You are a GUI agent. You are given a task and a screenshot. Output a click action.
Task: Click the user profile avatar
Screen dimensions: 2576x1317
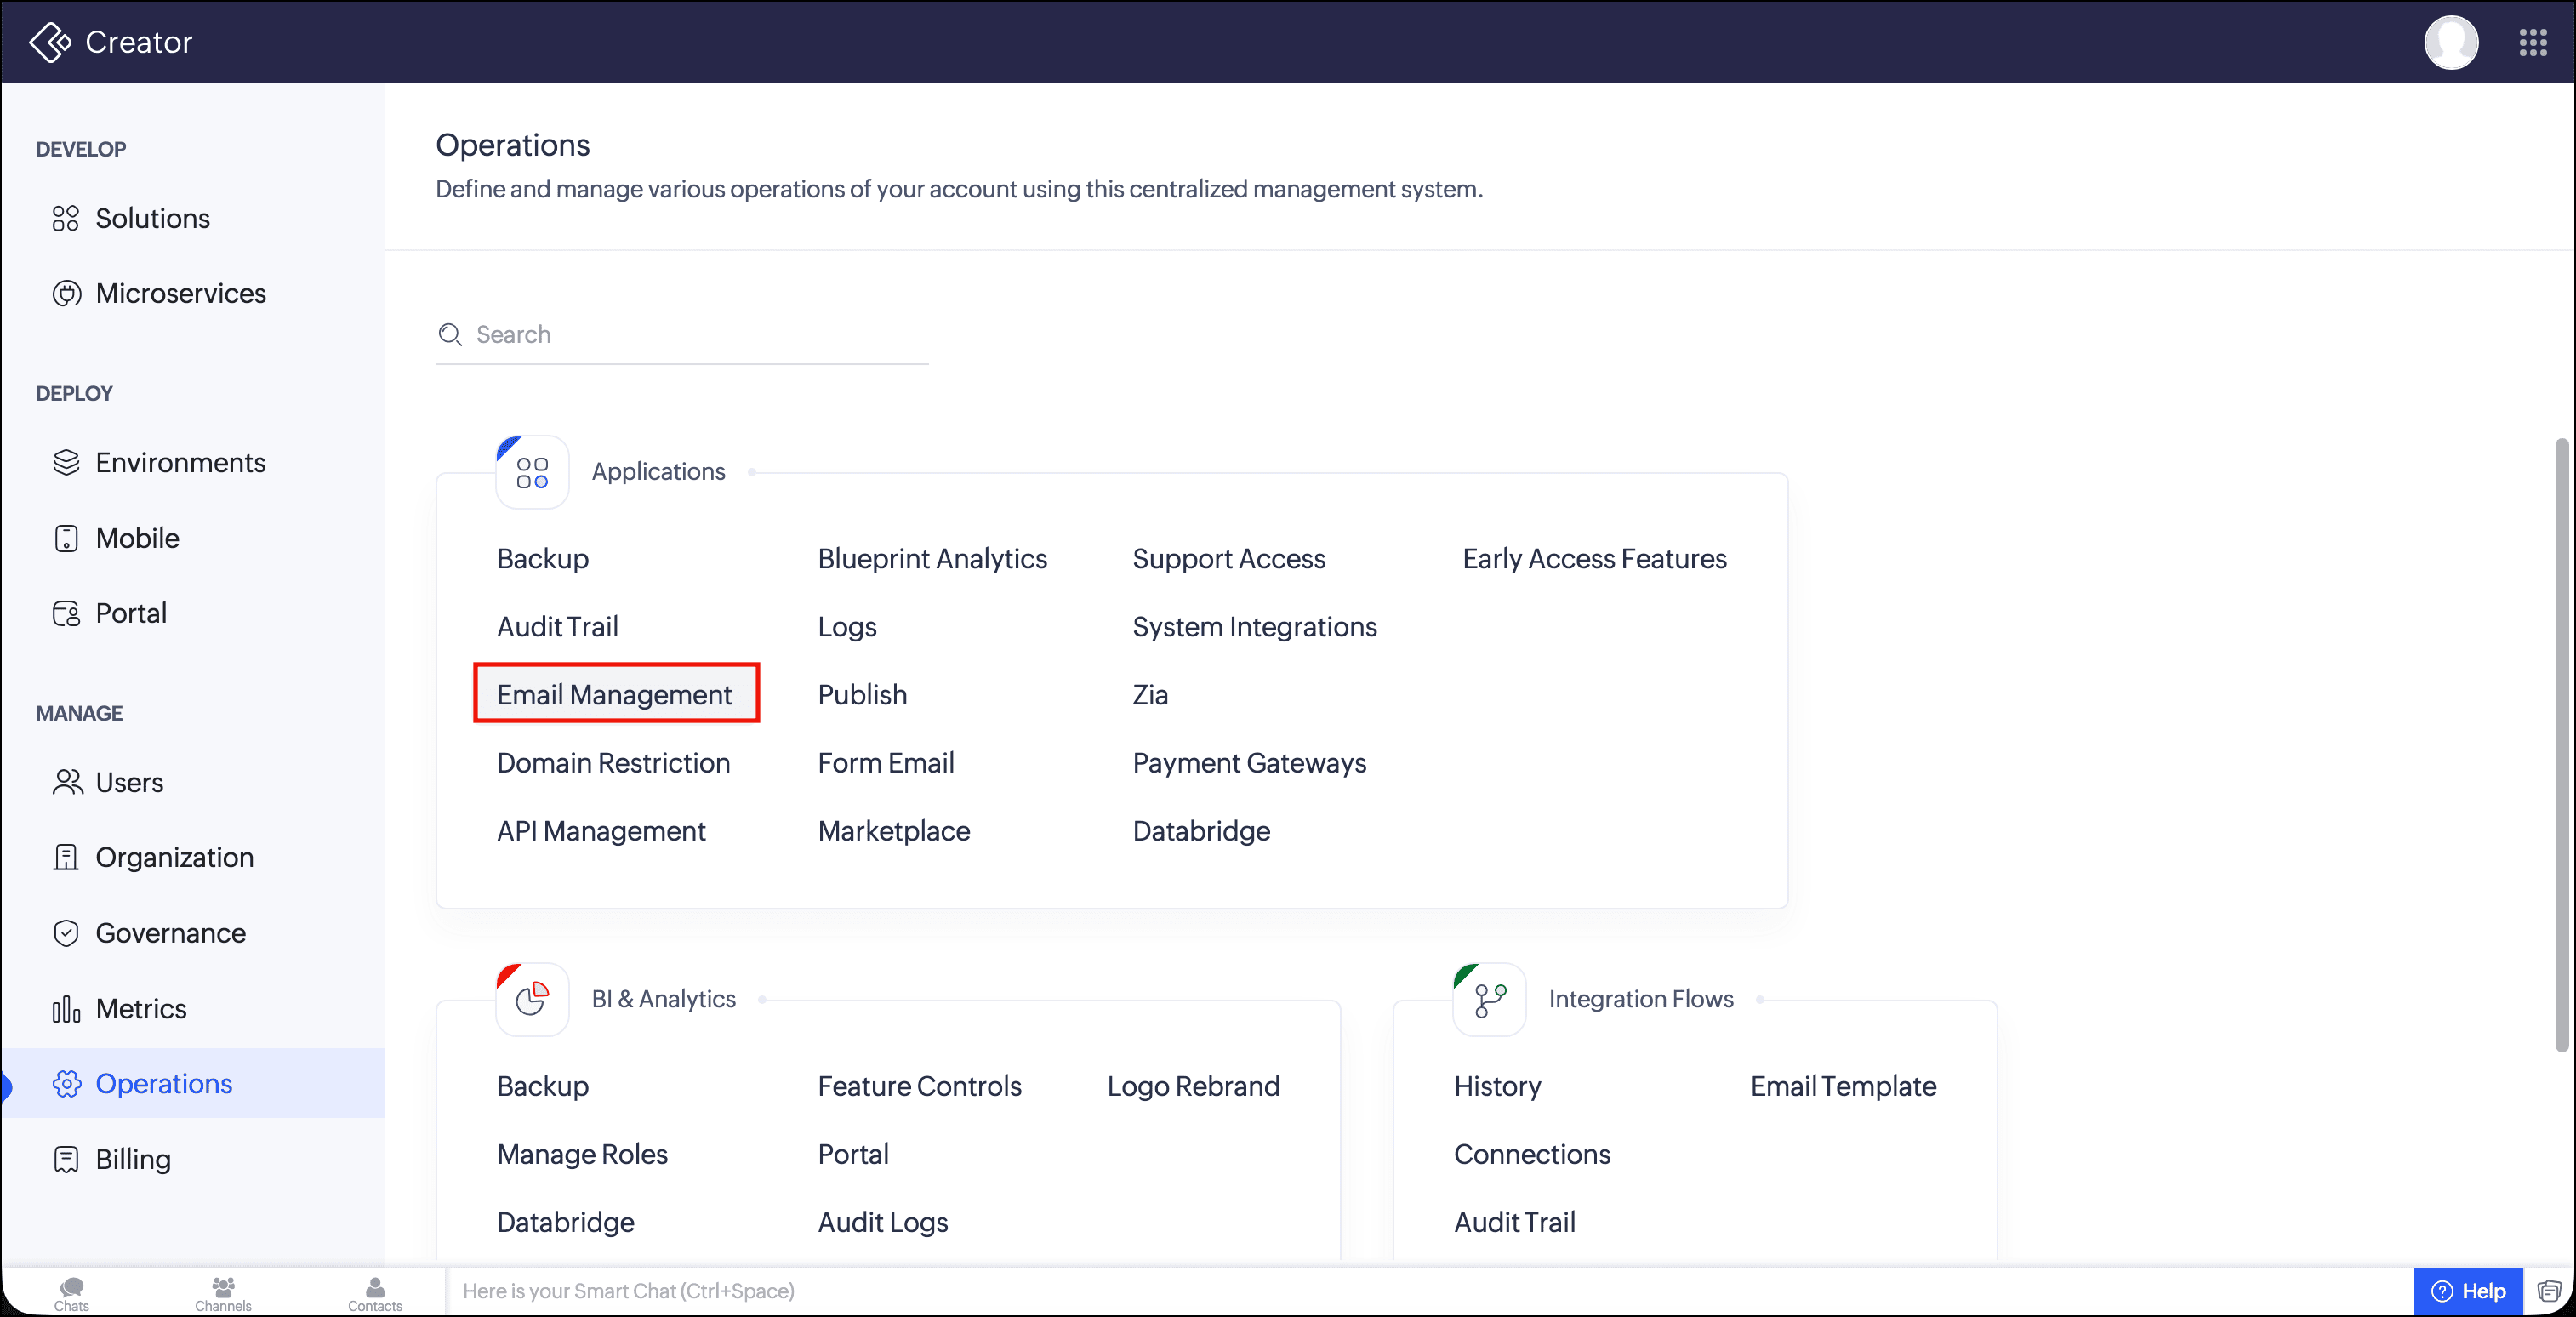(x=2451, y=42)
